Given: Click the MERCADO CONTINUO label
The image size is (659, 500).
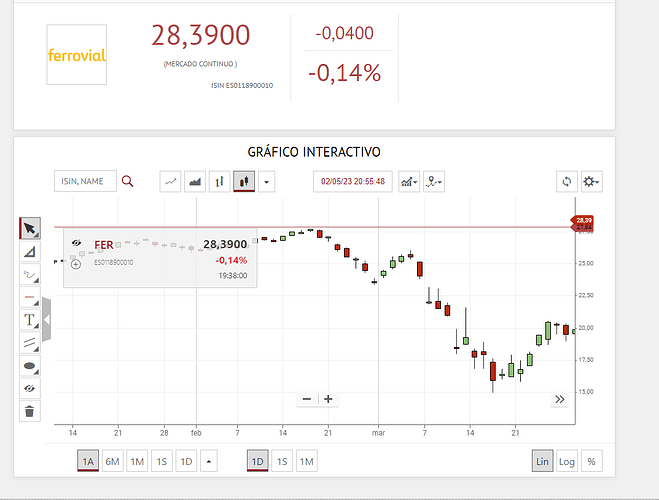Looking at the screenshot, I should 200,64.
